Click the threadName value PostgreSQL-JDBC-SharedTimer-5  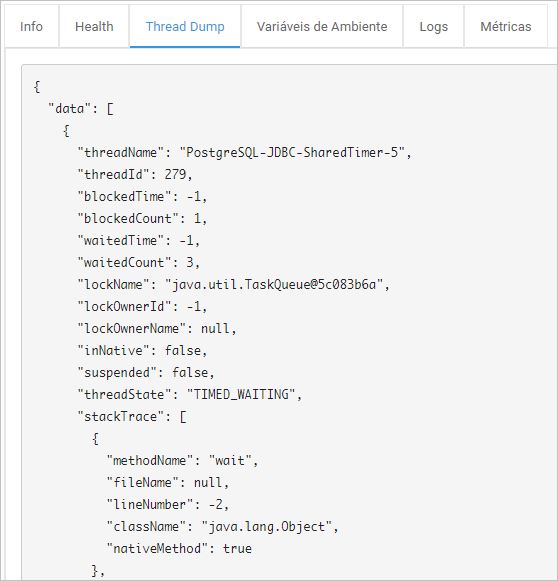[292, 153]
